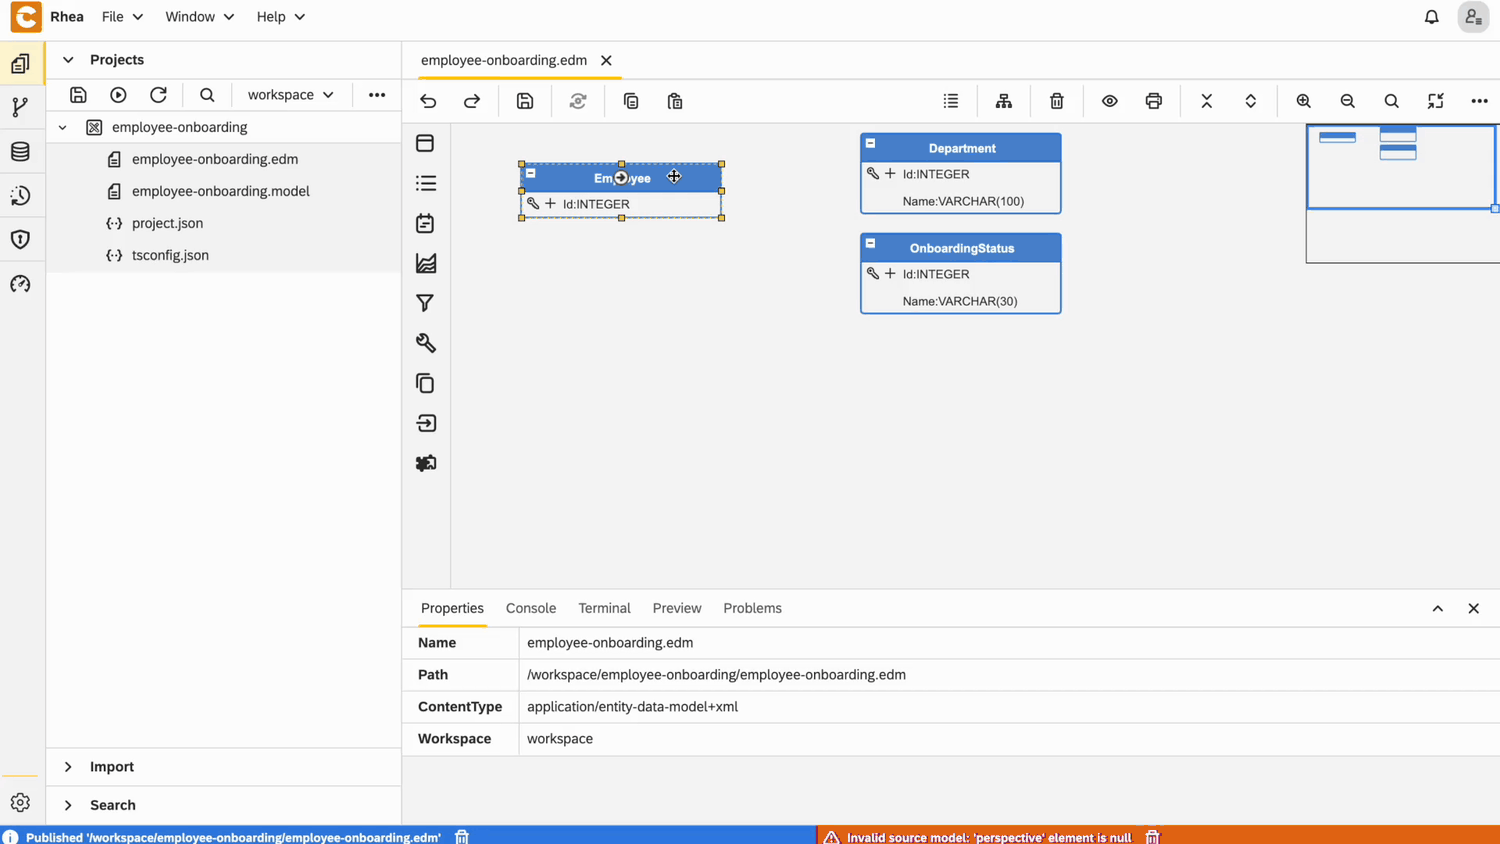Open the Database perspective in the sidebar
1500x844 pixels.
tap(20, 152)
